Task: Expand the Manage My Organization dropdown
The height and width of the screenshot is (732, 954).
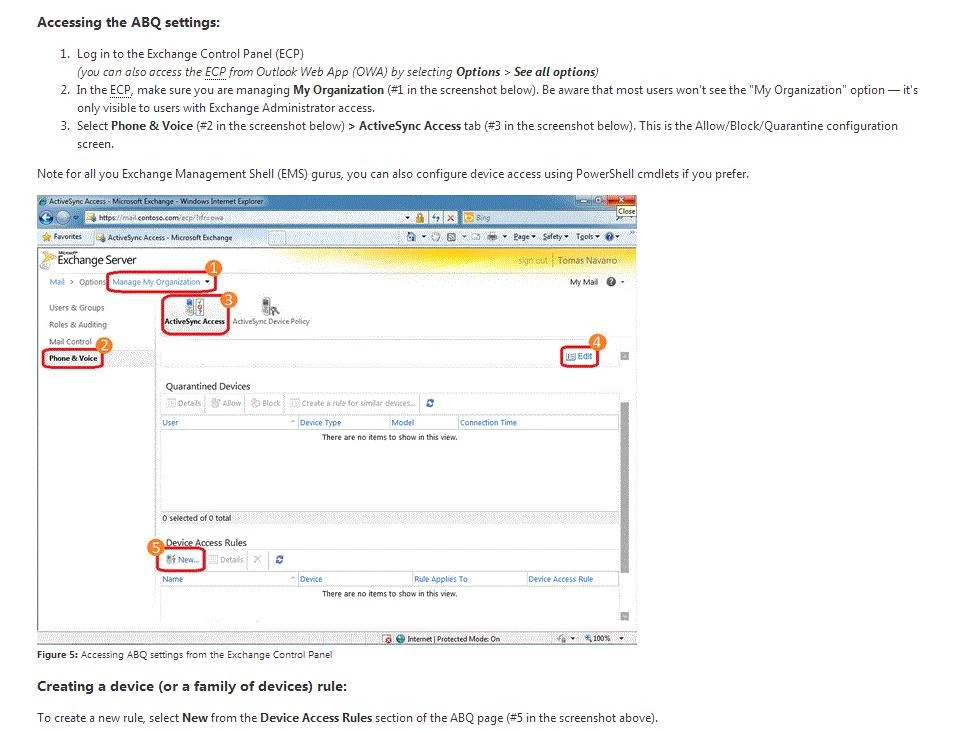Action: [161, 282]
